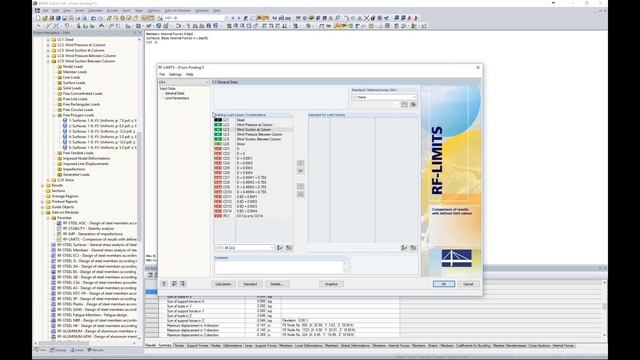Click inside the Comment text field
640x360 pixels.
point(279,267)
